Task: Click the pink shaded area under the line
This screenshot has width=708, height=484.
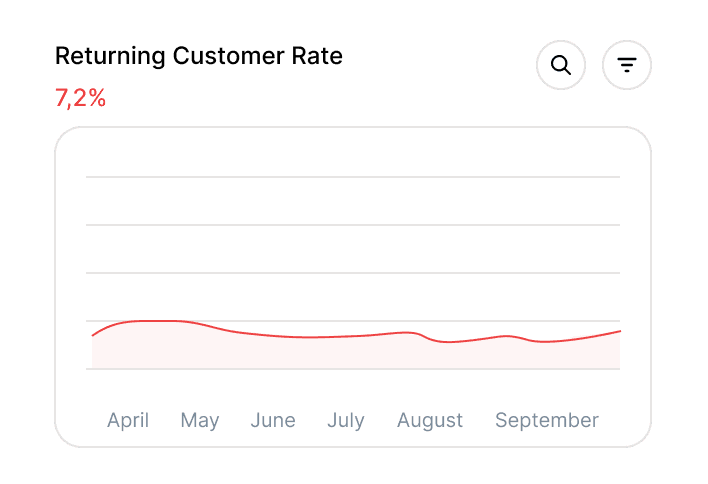Action: tap(300, 353)
